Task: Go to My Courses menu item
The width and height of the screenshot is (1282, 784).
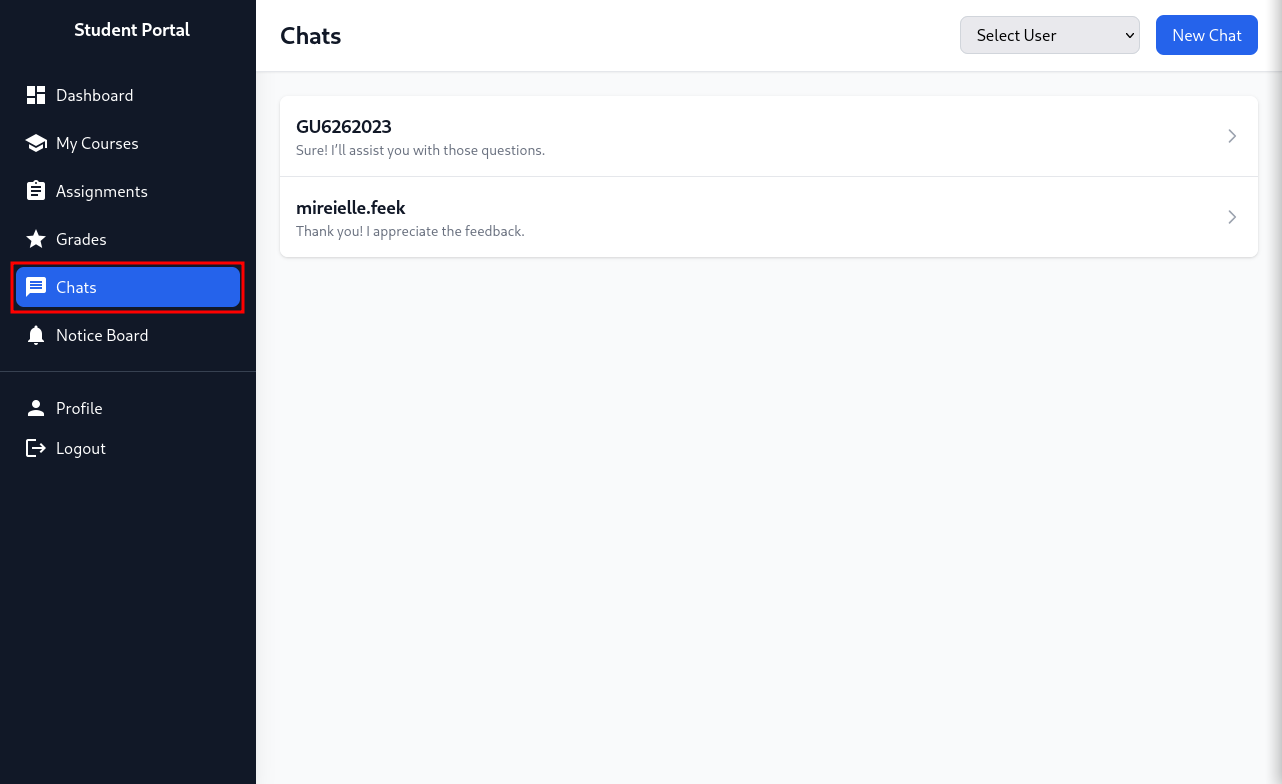Action: (x=97, y=143)
